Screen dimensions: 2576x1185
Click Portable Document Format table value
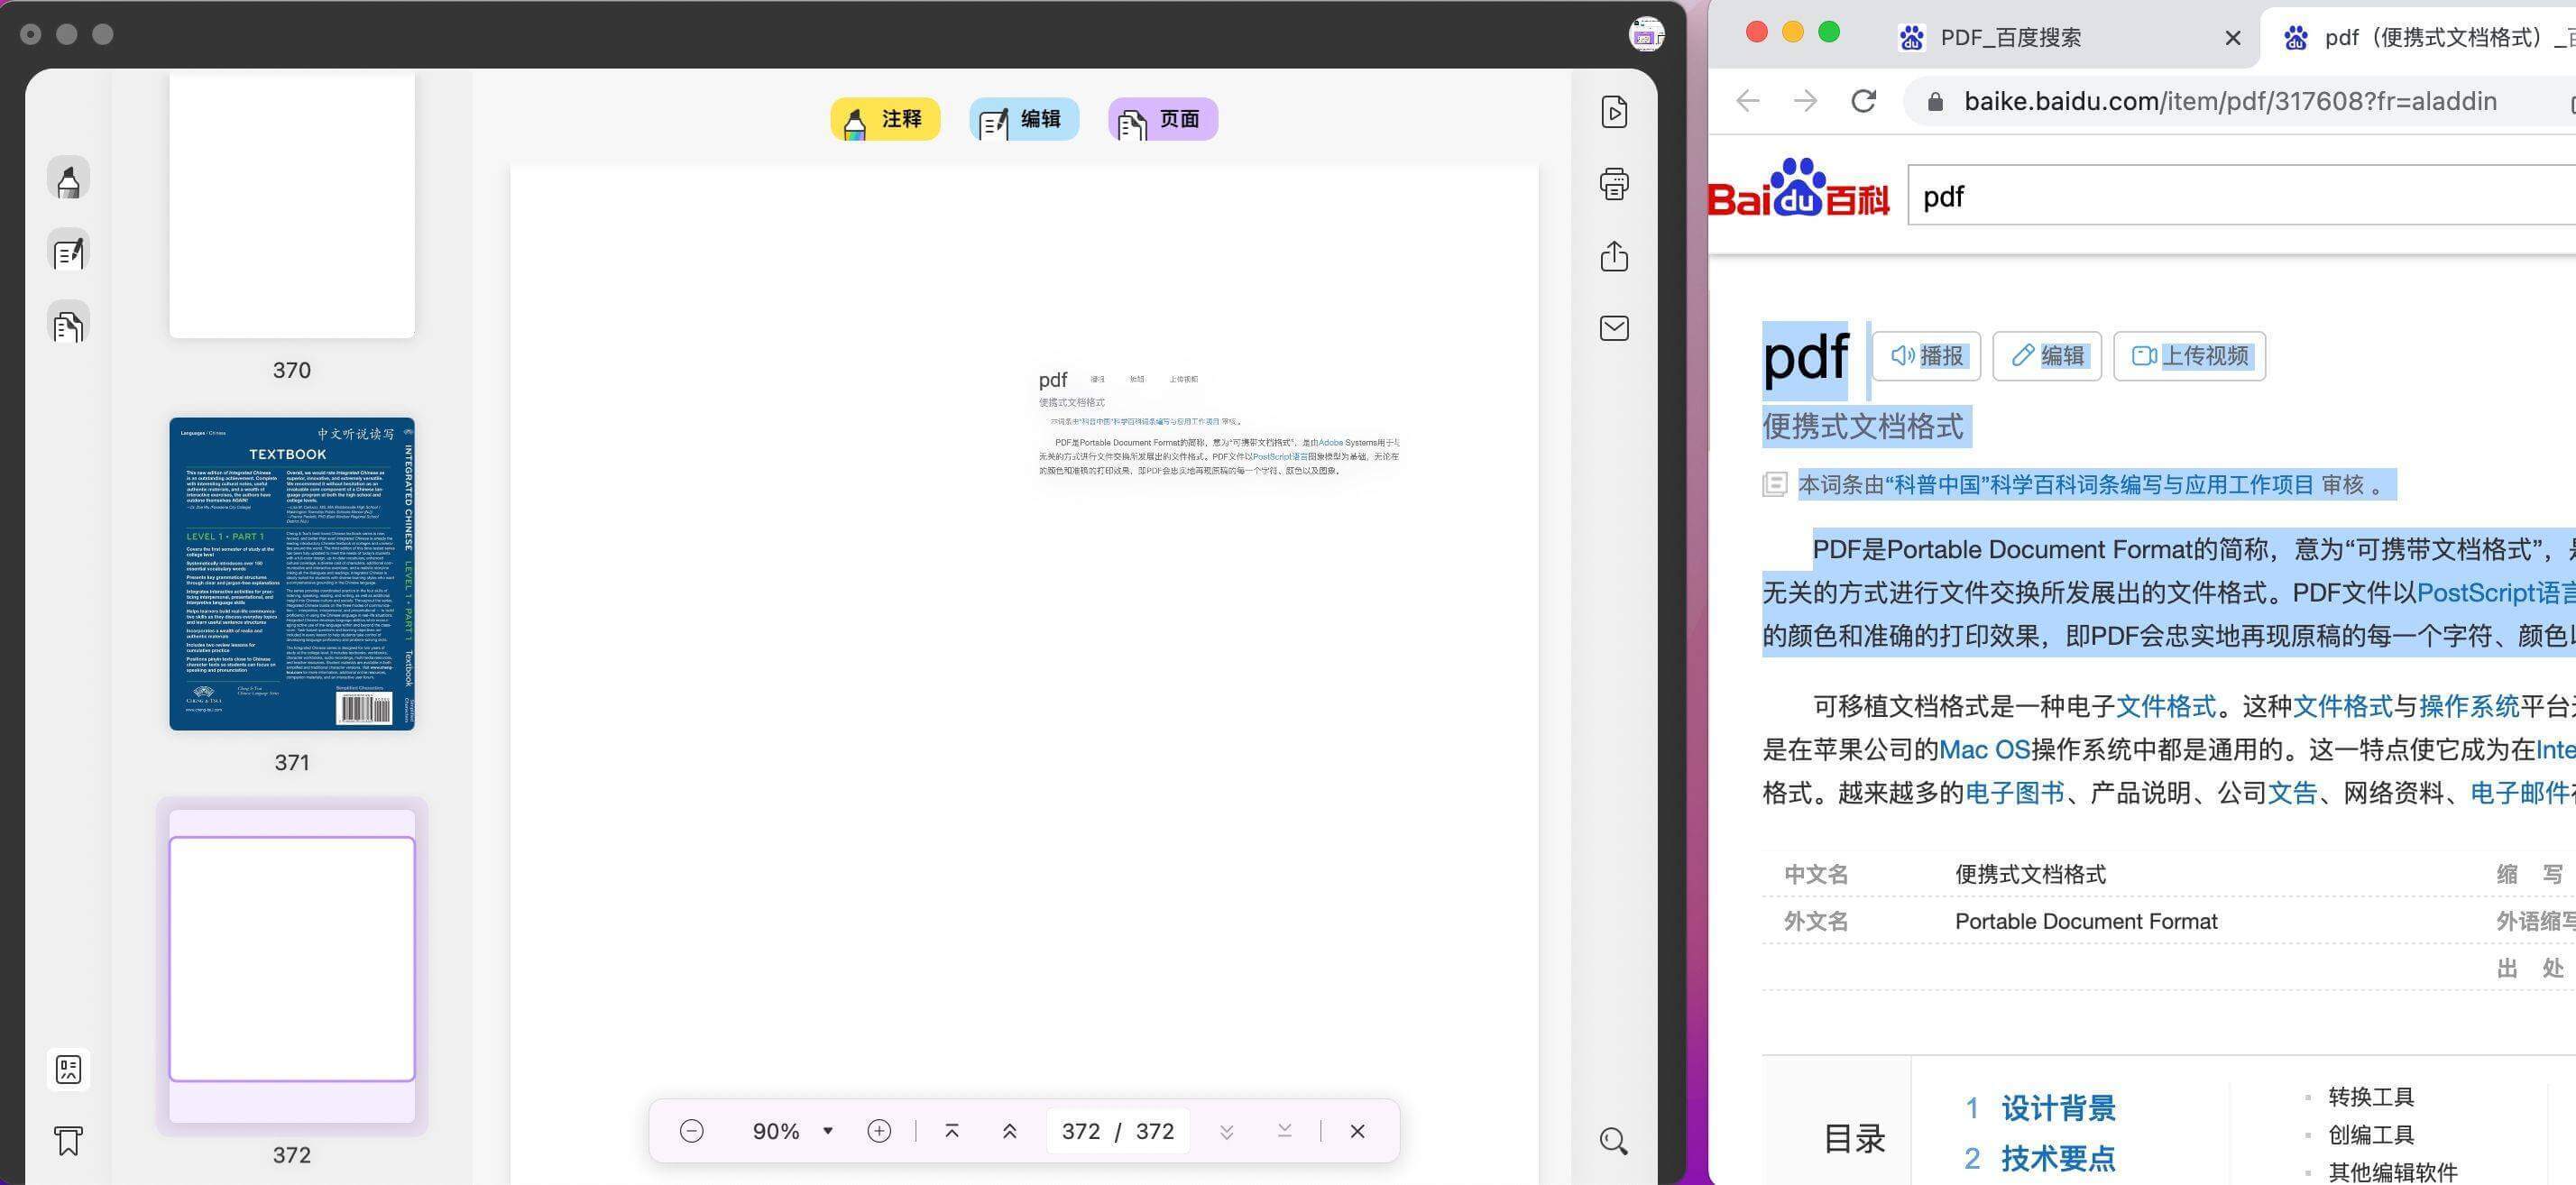click(2086, 922)
